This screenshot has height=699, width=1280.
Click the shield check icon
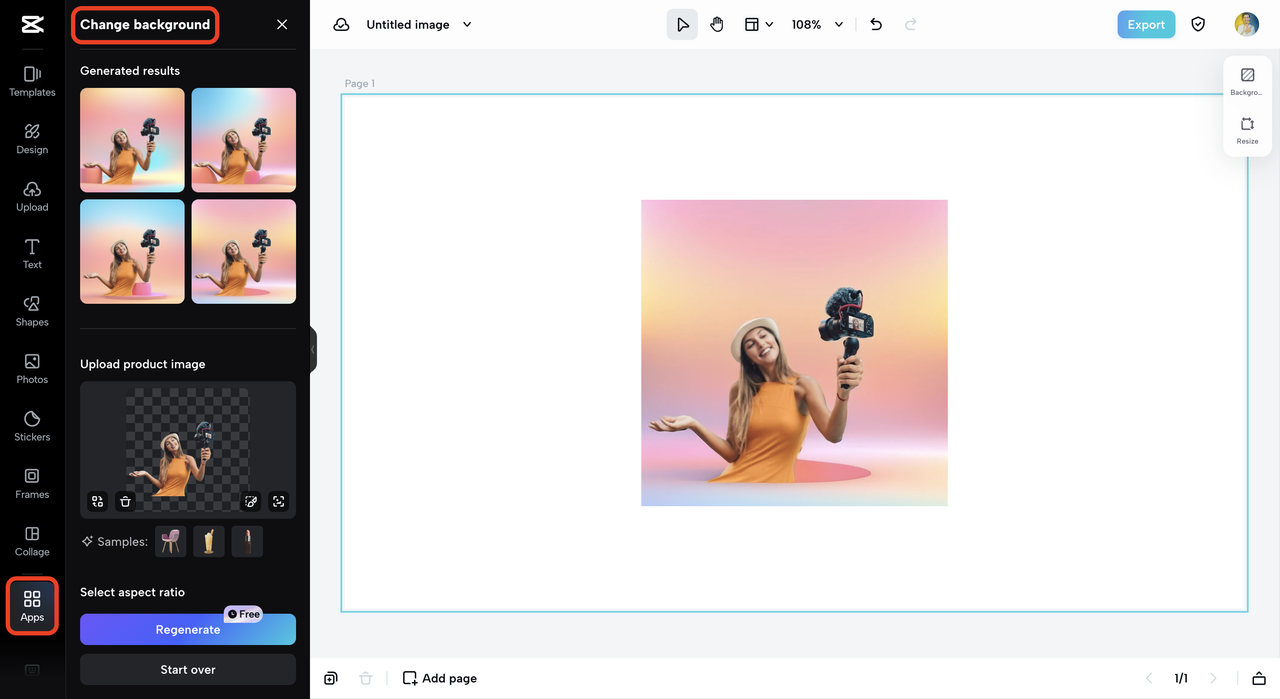tap(1198, 24)
